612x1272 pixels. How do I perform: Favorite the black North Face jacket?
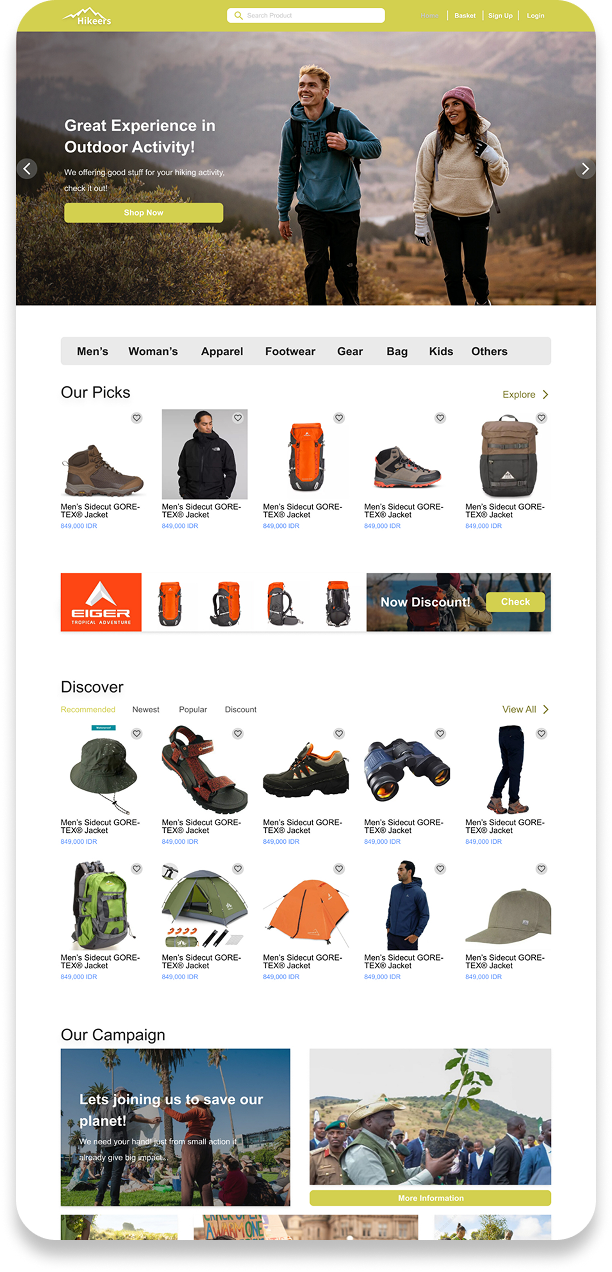click(x=238, y=418)
